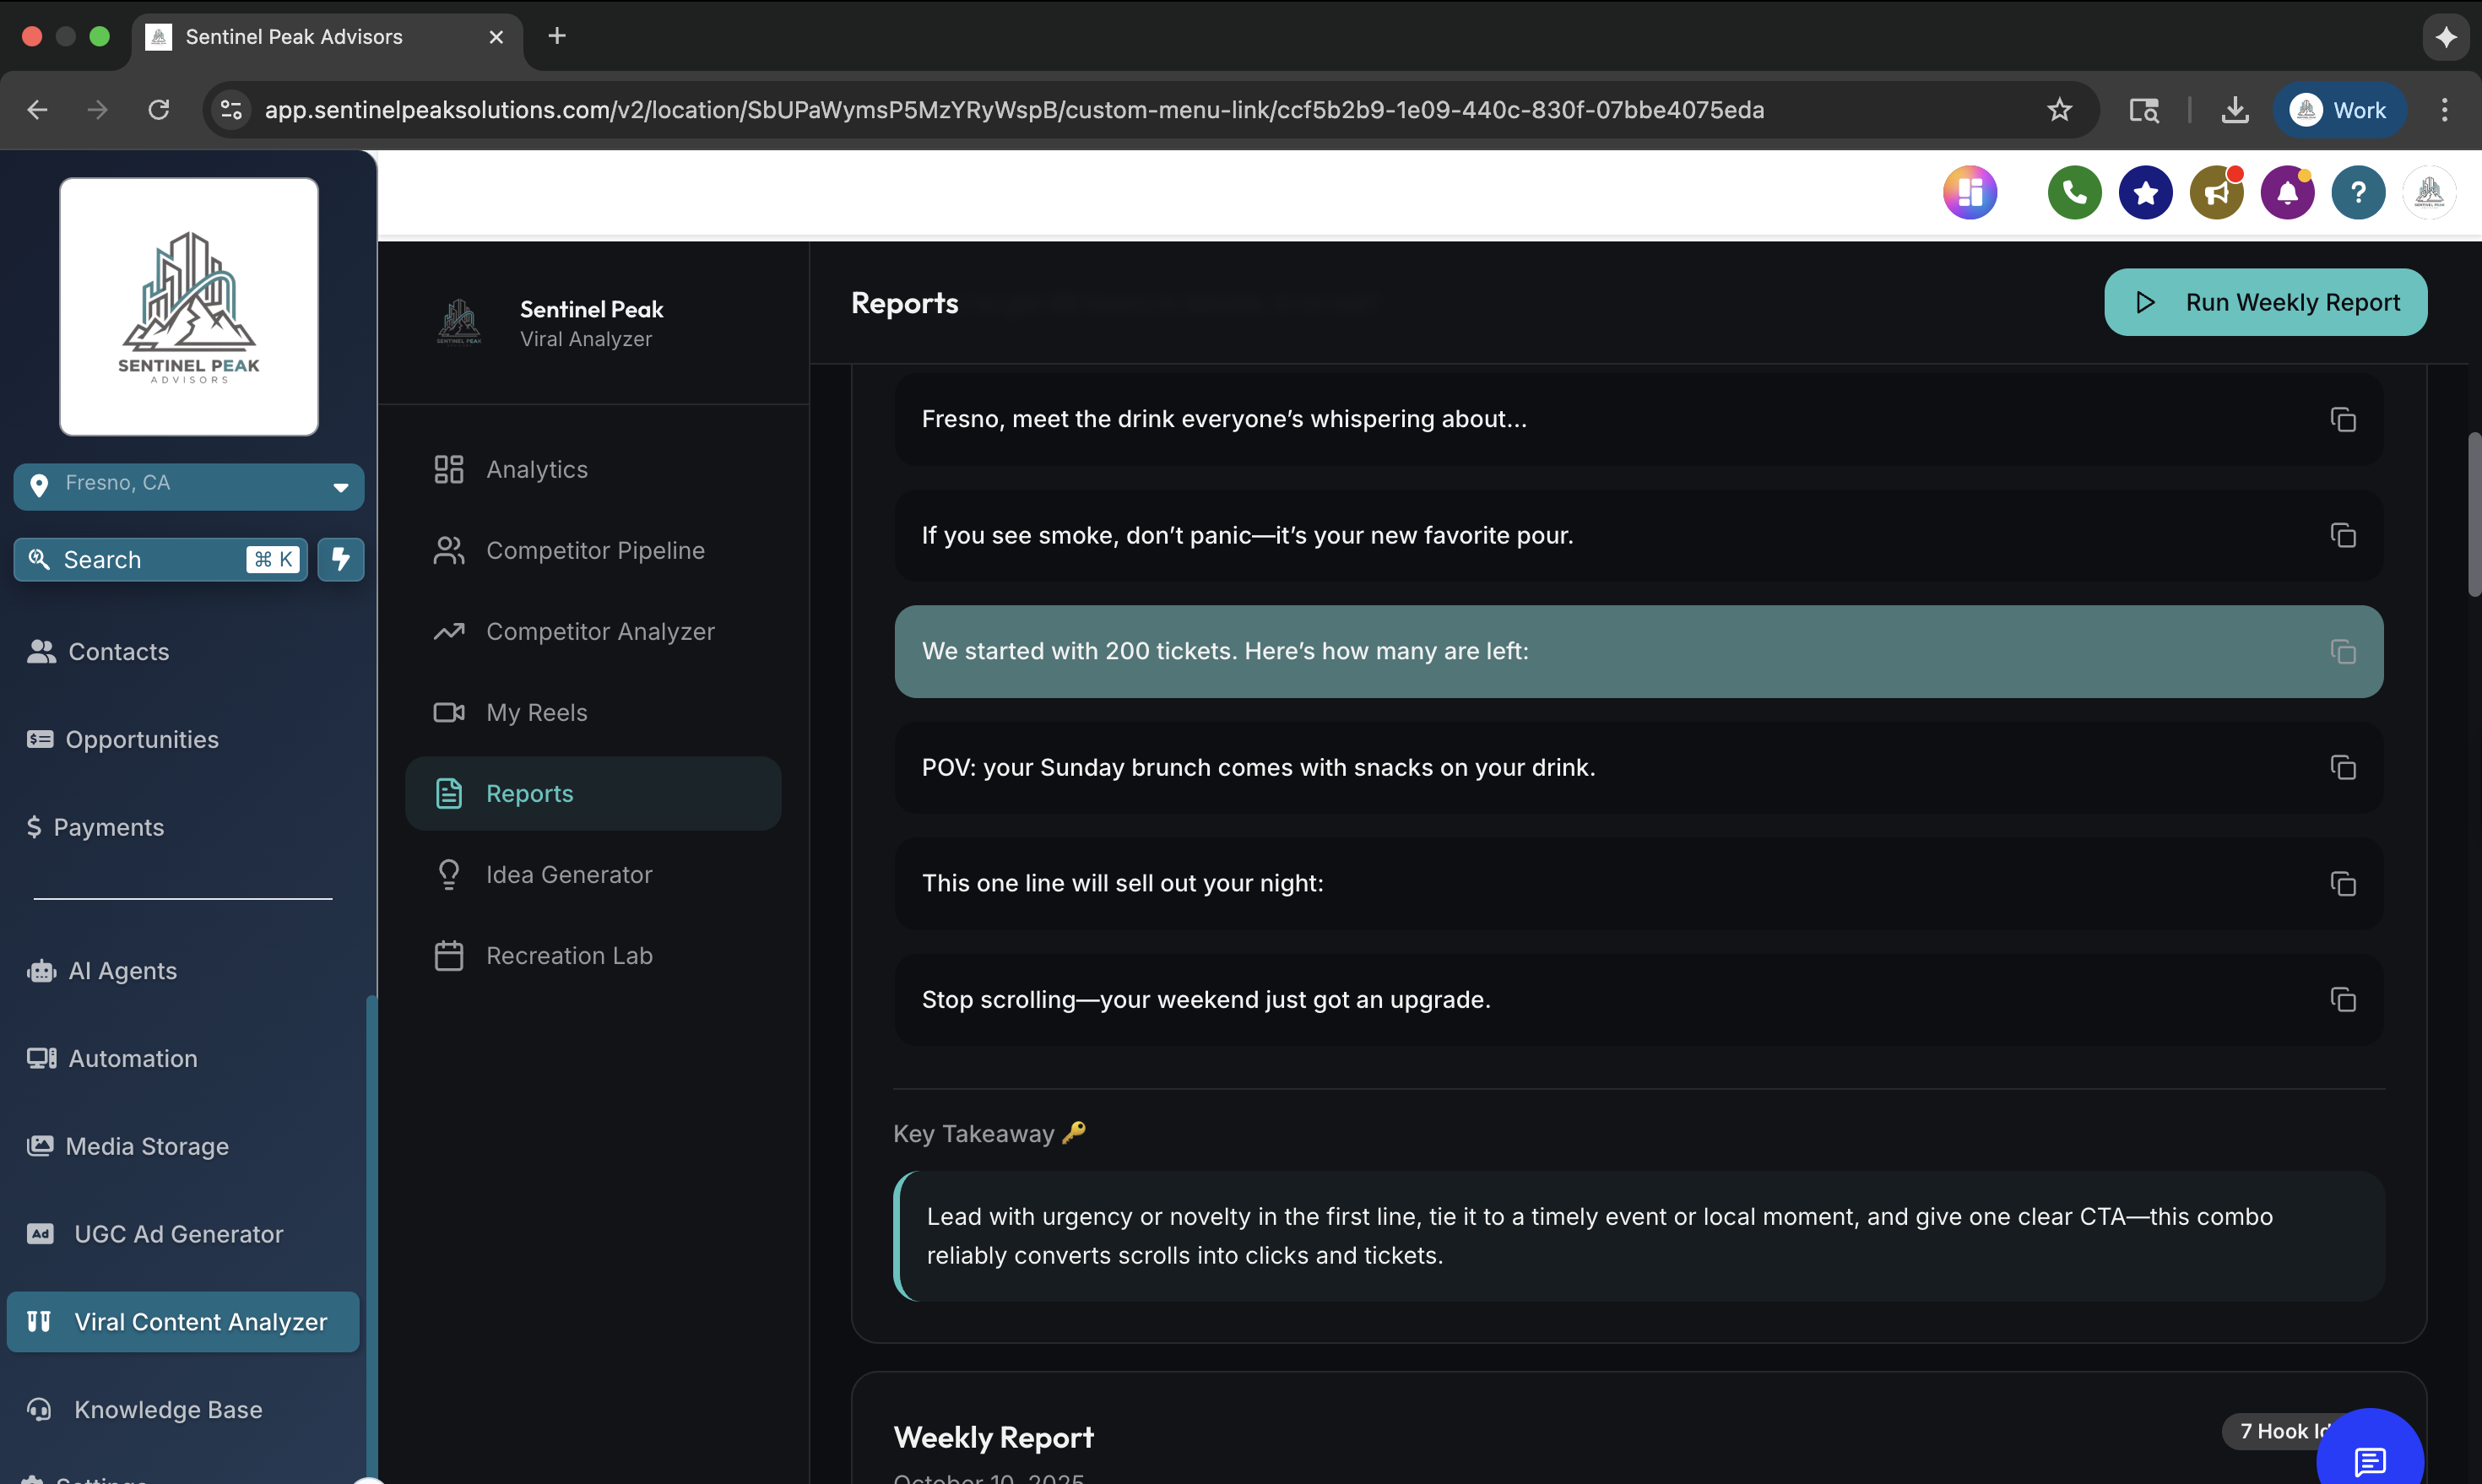Select Competitor Pipeline from the sidebar
The image size is (2482, 1484).
click(x=595, y=550)
